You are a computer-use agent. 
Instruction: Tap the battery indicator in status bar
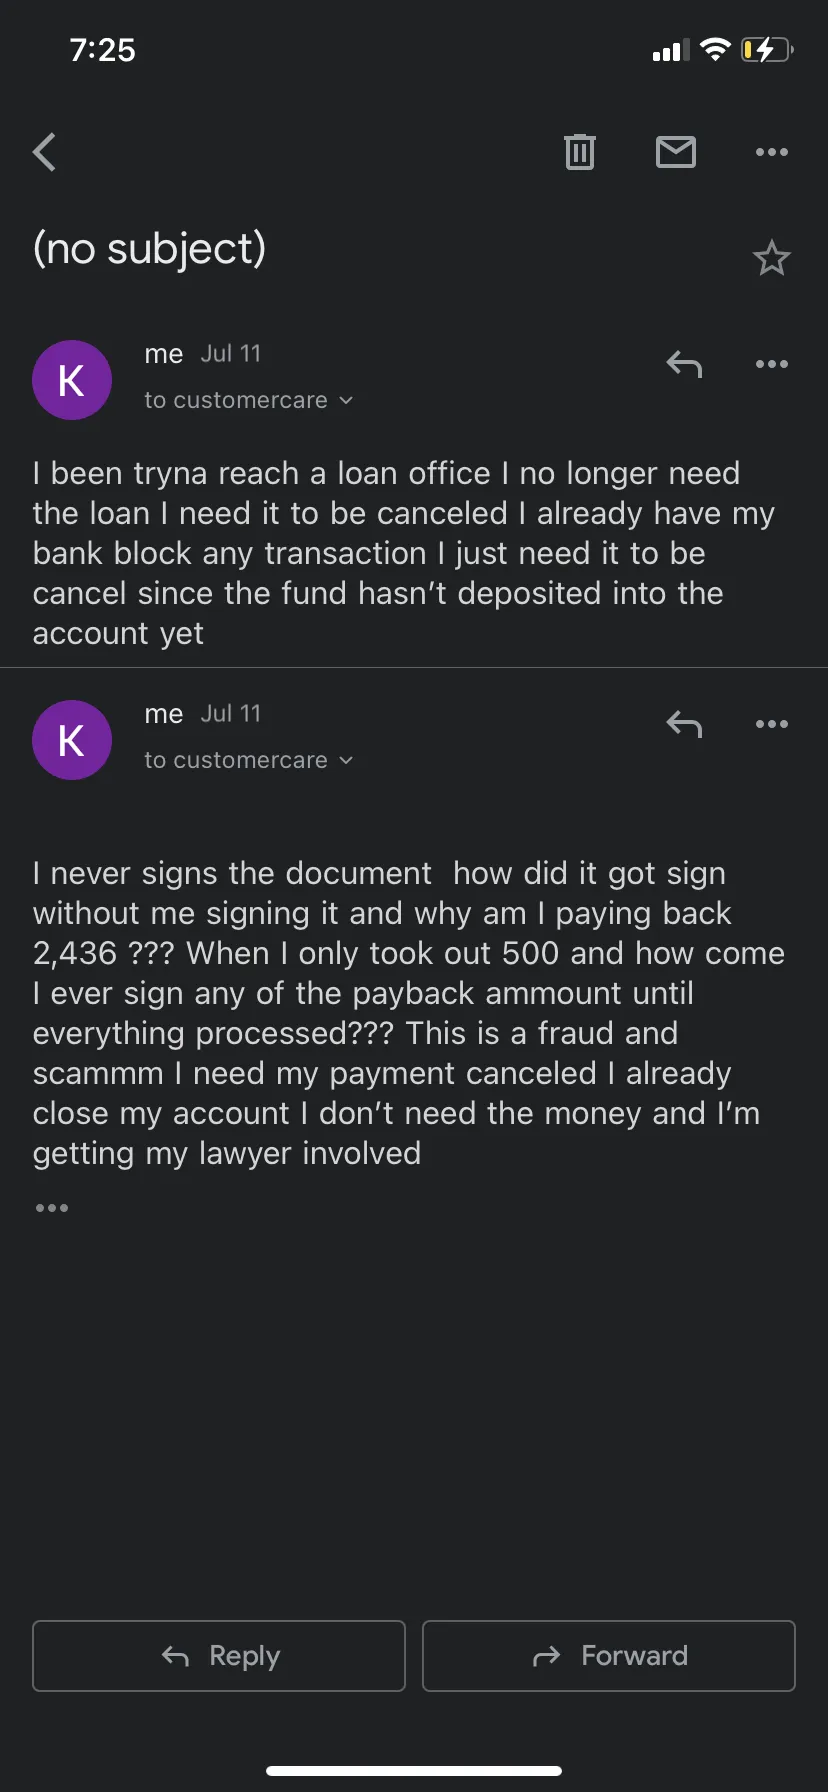coord(767,49)
